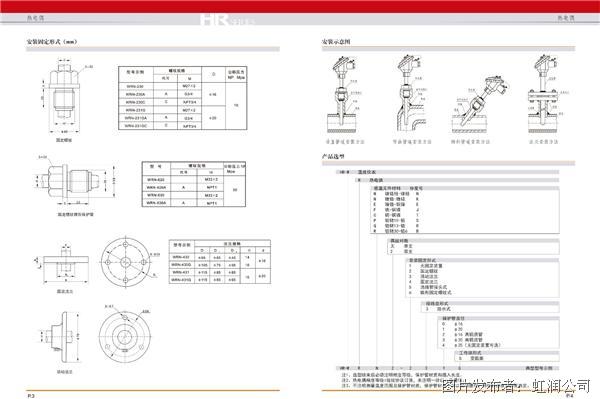This screenshot has height=399, width=600.
Task: Click the 安装固定形式 (mm) section heading
Action: click(x=52, y=41)
